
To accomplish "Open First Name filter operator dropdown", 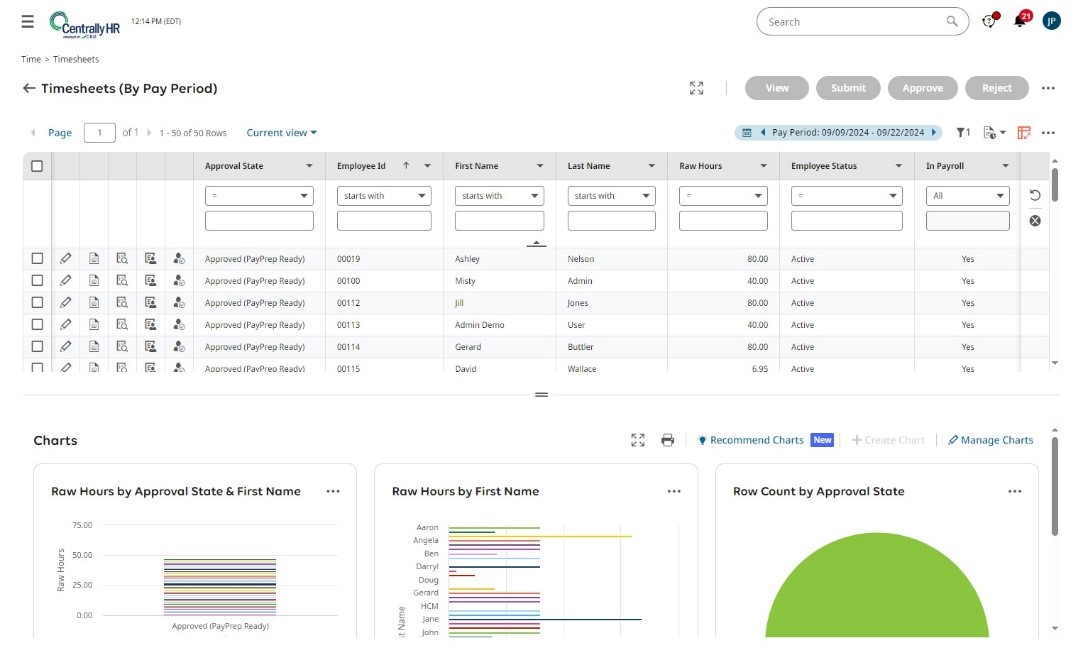I will [499, 196].
